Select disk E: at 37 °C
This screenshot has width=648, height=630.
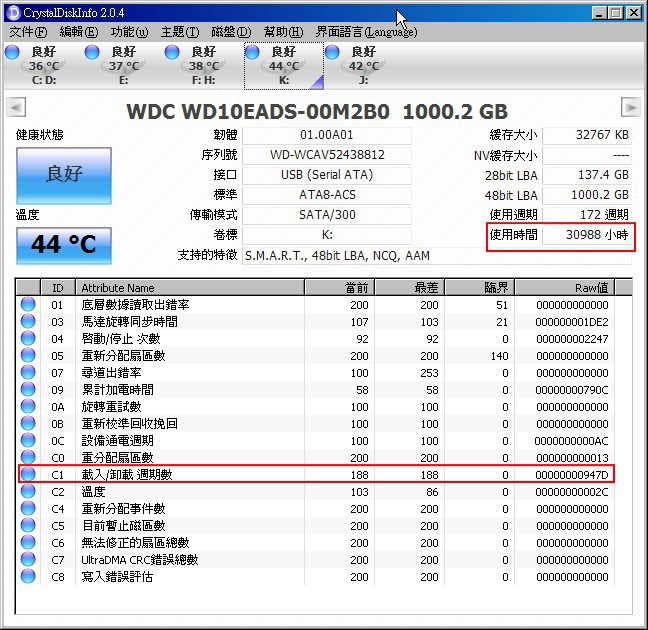(122, 66)
